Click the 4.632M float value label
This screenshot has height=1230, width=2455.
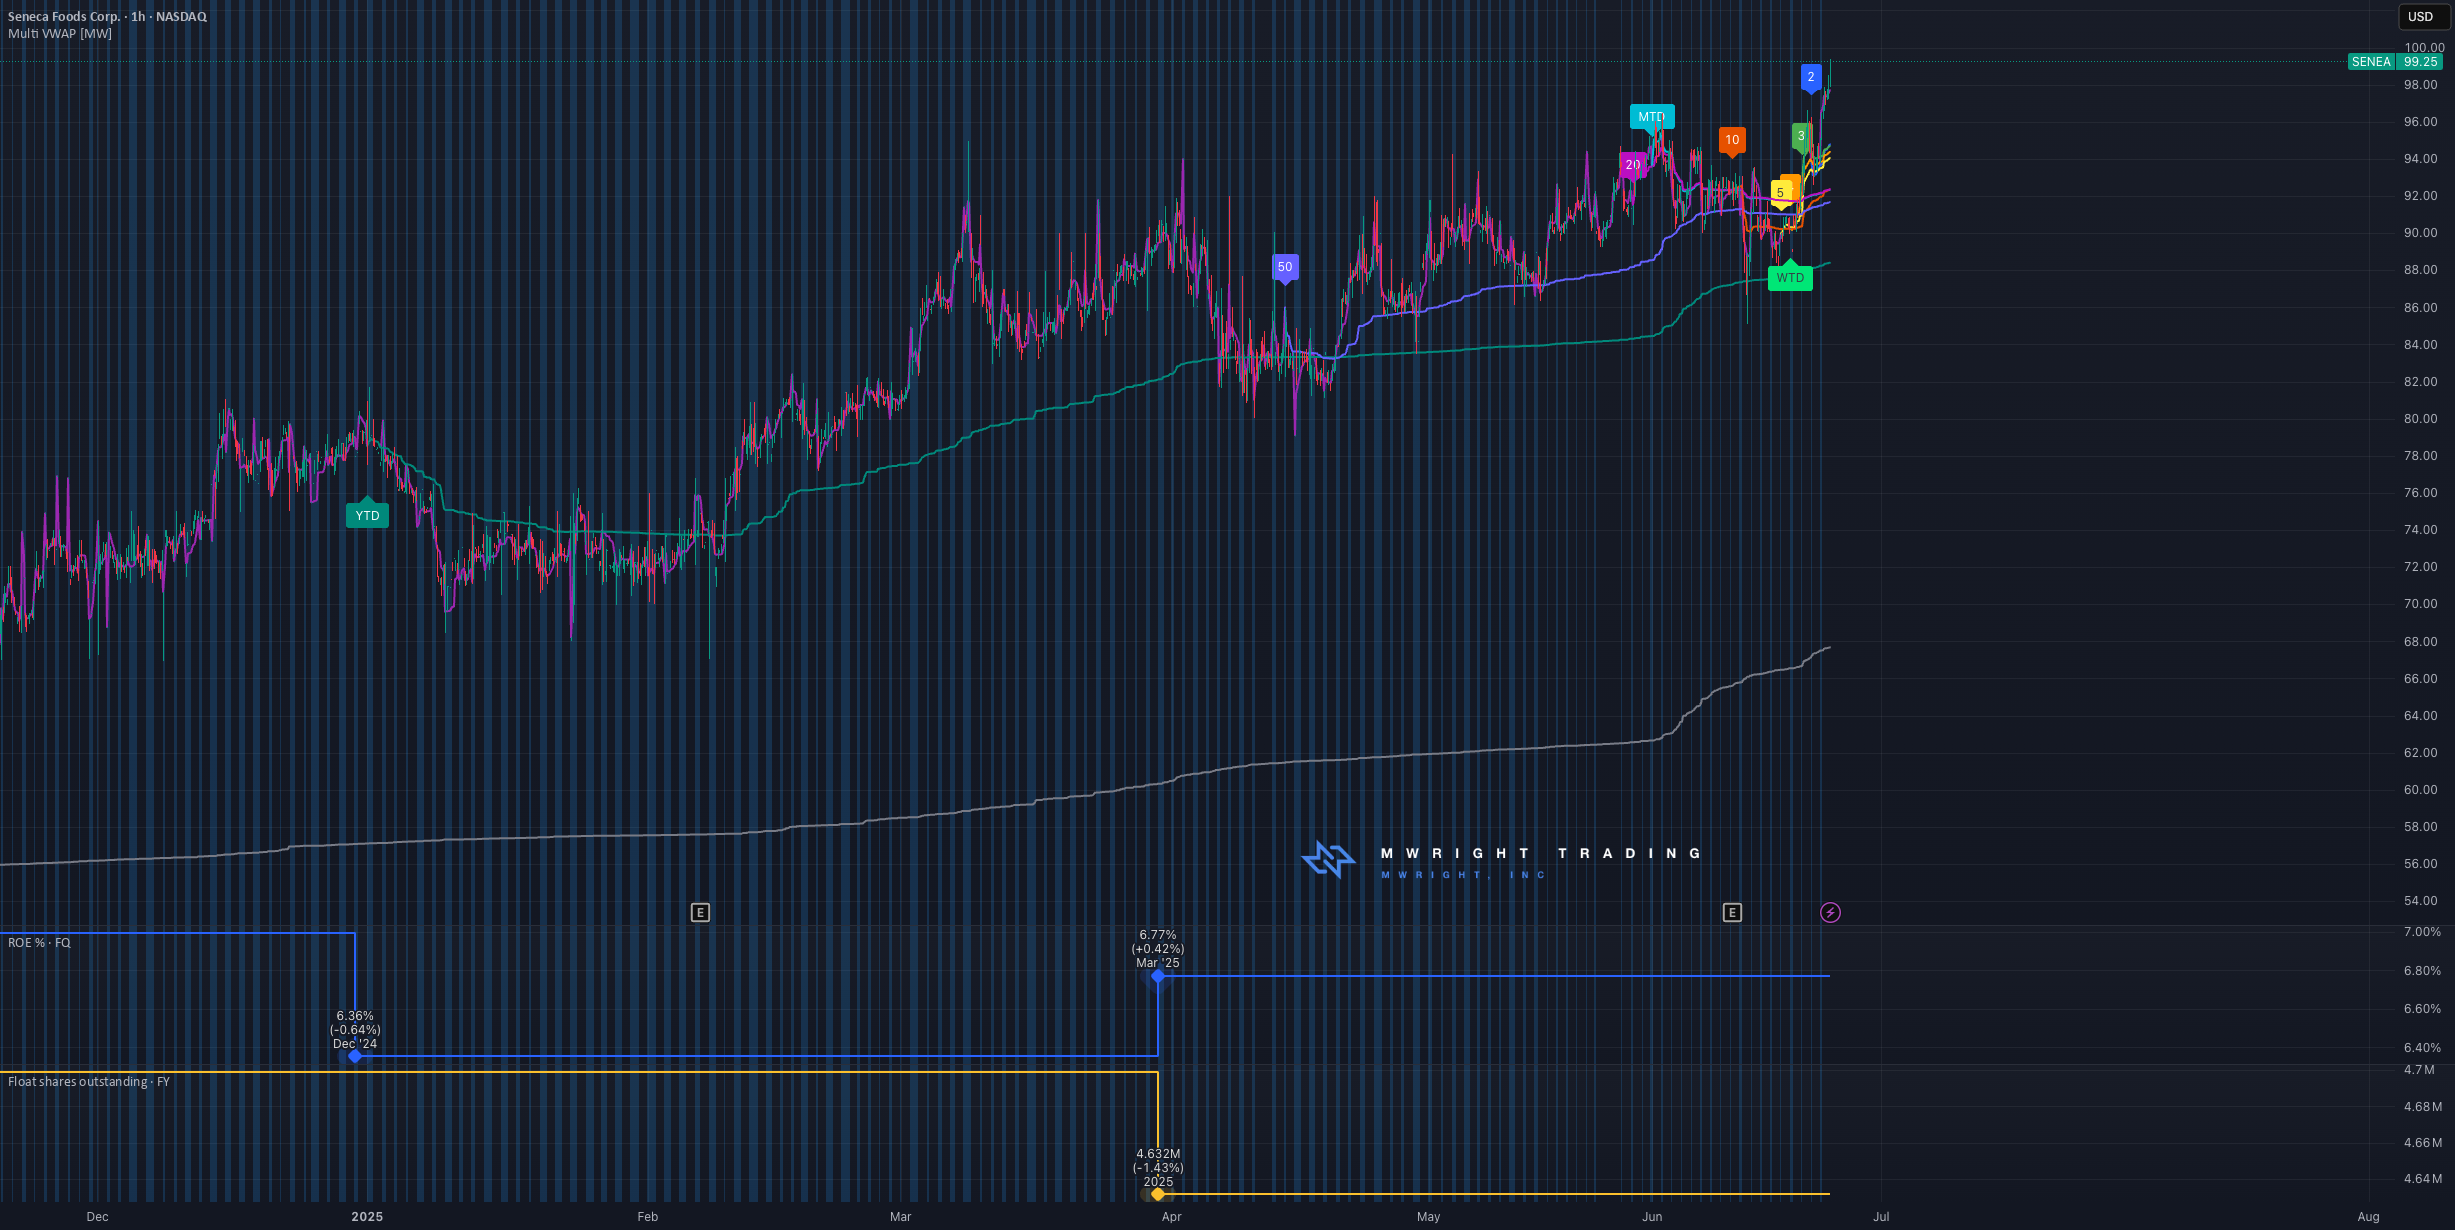click(x=1158, y=1154)
